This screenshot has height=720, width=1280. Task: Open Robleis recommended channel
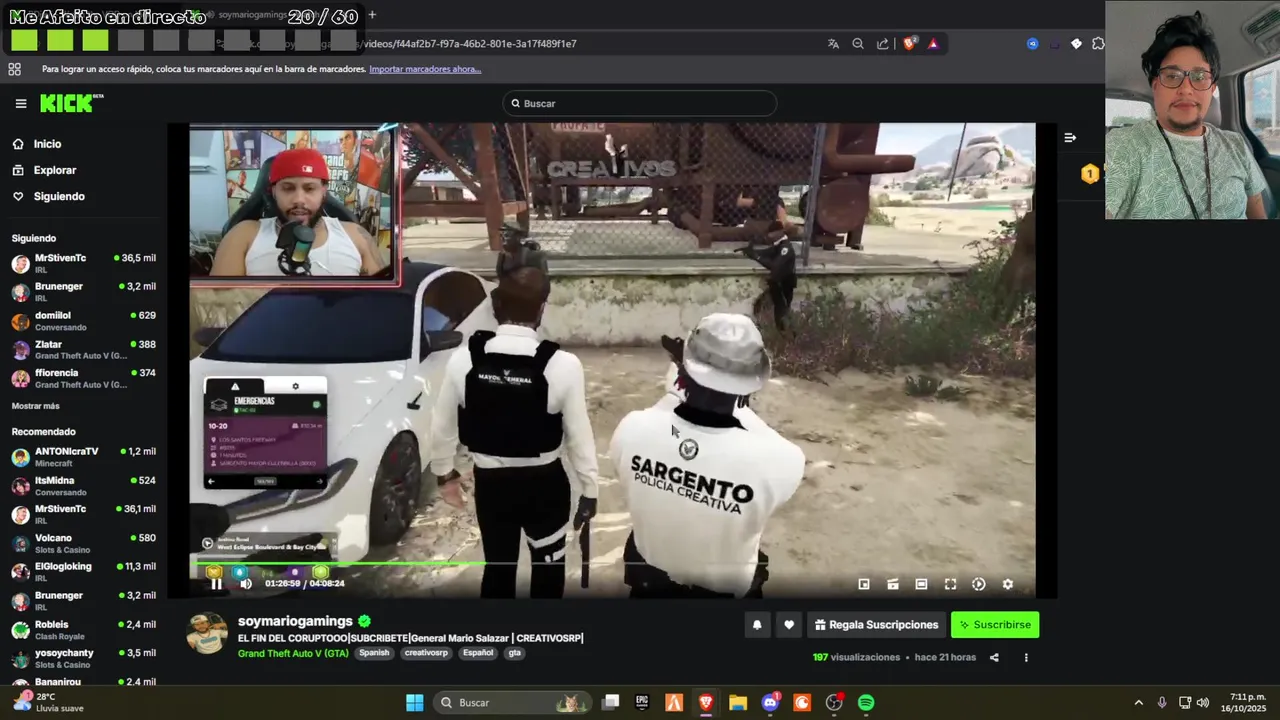point(83,630)
